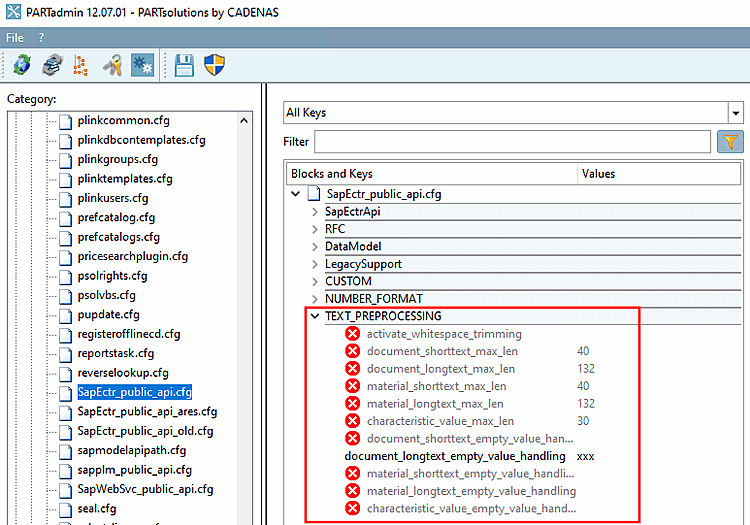Select SapEctr_public_api_ares.cfg in category tree
Viewport: 750px width, 525px height.
[x=147, y=412]
